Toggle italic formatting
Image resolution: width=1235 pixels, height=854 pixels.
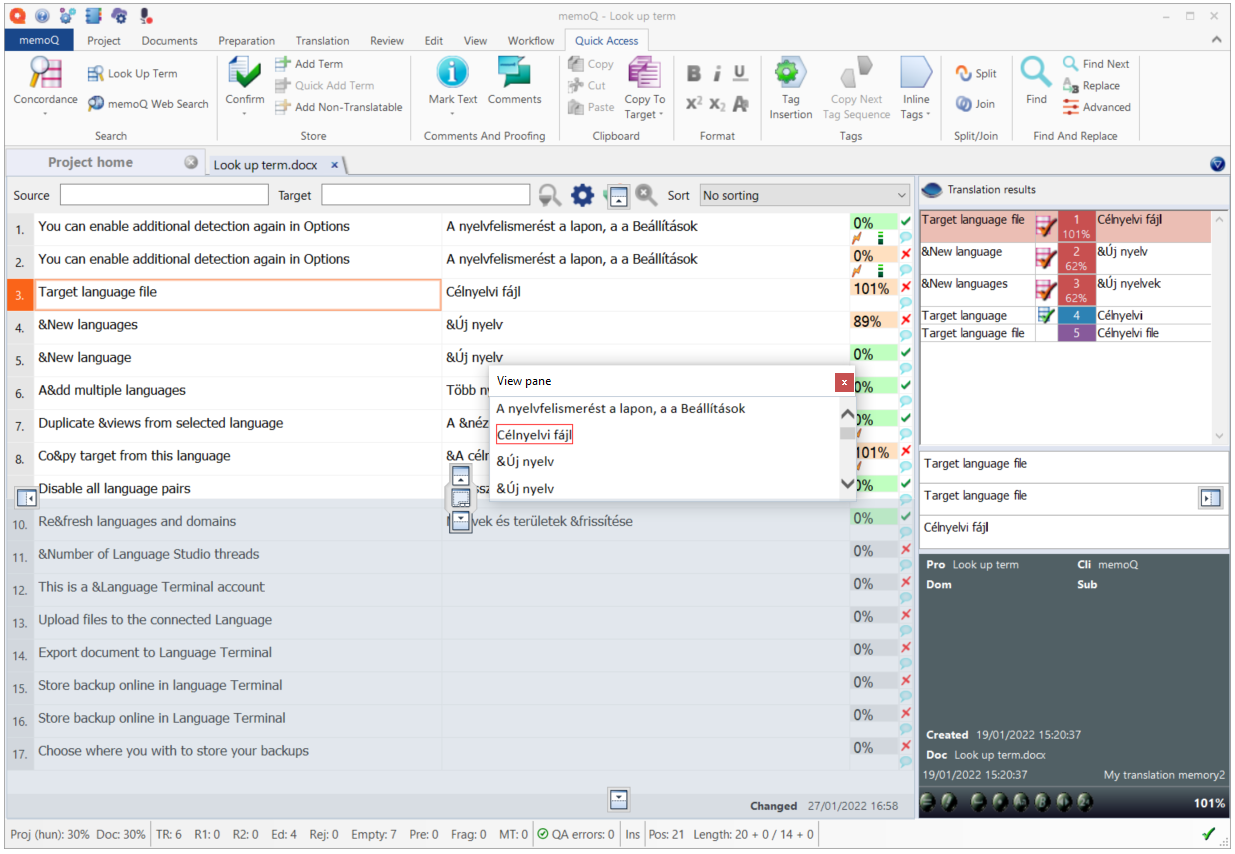click(x=716, y=74)
